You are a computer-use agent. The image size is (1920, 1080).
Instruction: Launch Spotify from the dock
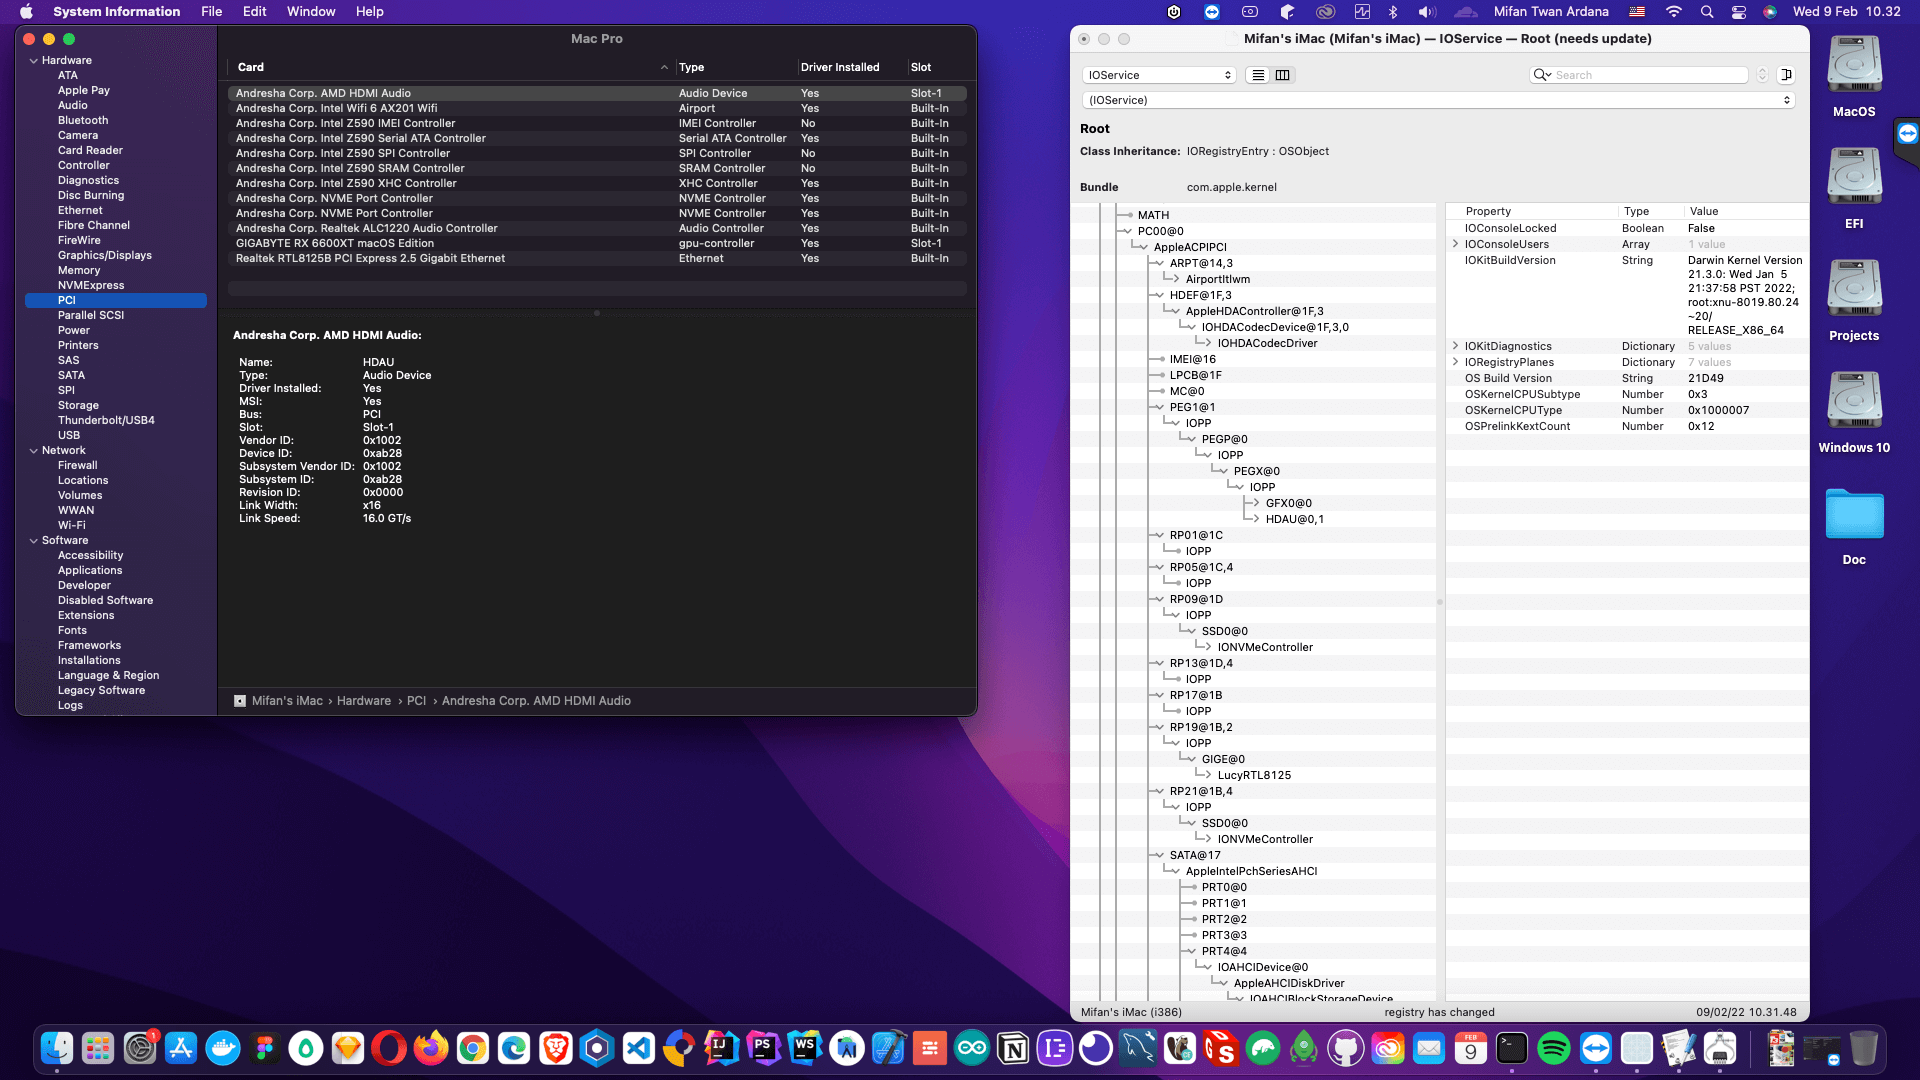pos(1554,1048)
